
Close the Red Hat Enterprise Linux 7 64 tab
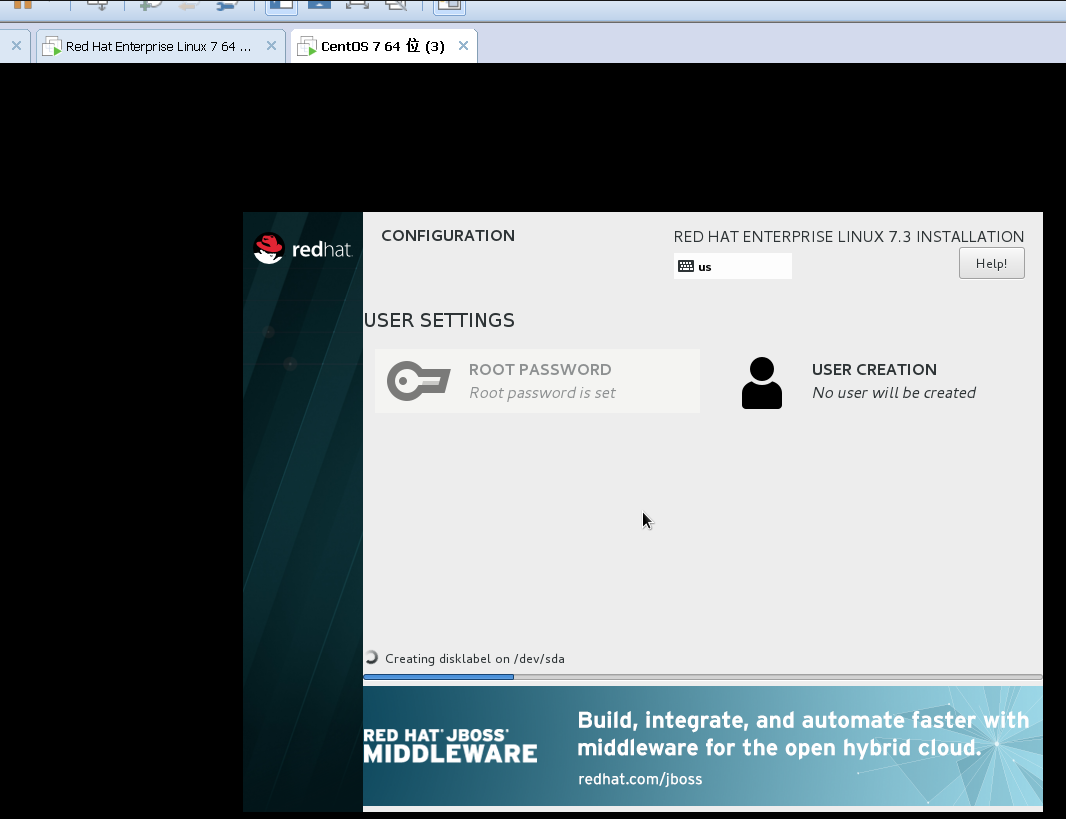pyautogui.click(x=271, y=46)
